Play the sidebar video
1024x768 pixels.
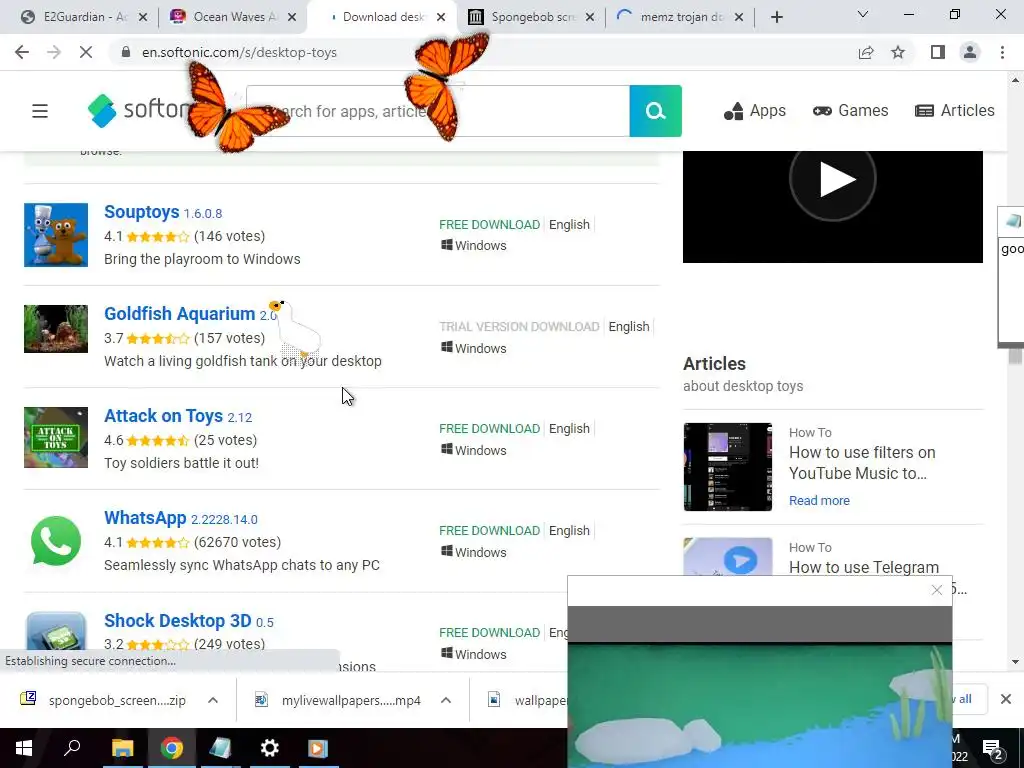833,180
